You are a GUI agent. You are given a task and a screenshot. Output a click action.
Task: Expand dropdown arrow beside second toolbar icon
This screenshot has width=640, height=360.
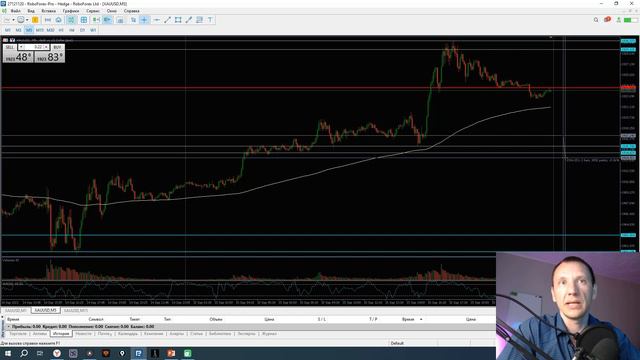(x=27, y=20)
